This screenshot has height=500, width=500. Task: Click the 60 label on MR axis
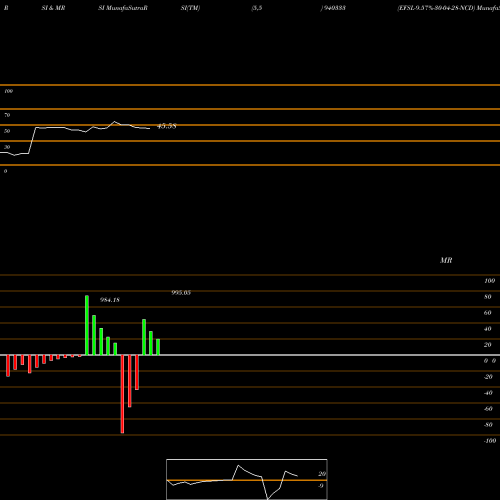488,313
